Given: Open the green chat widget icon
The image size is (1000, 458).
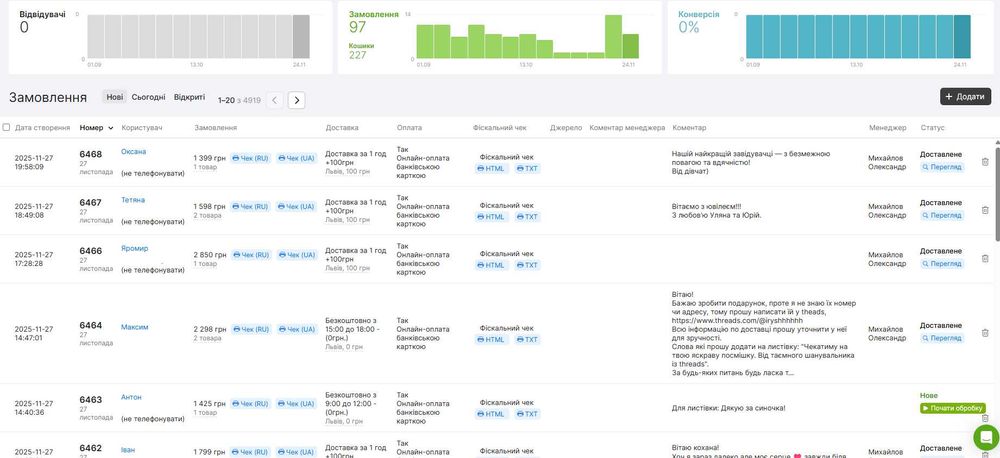Looking at the screenshot, I should coord(985,437).
